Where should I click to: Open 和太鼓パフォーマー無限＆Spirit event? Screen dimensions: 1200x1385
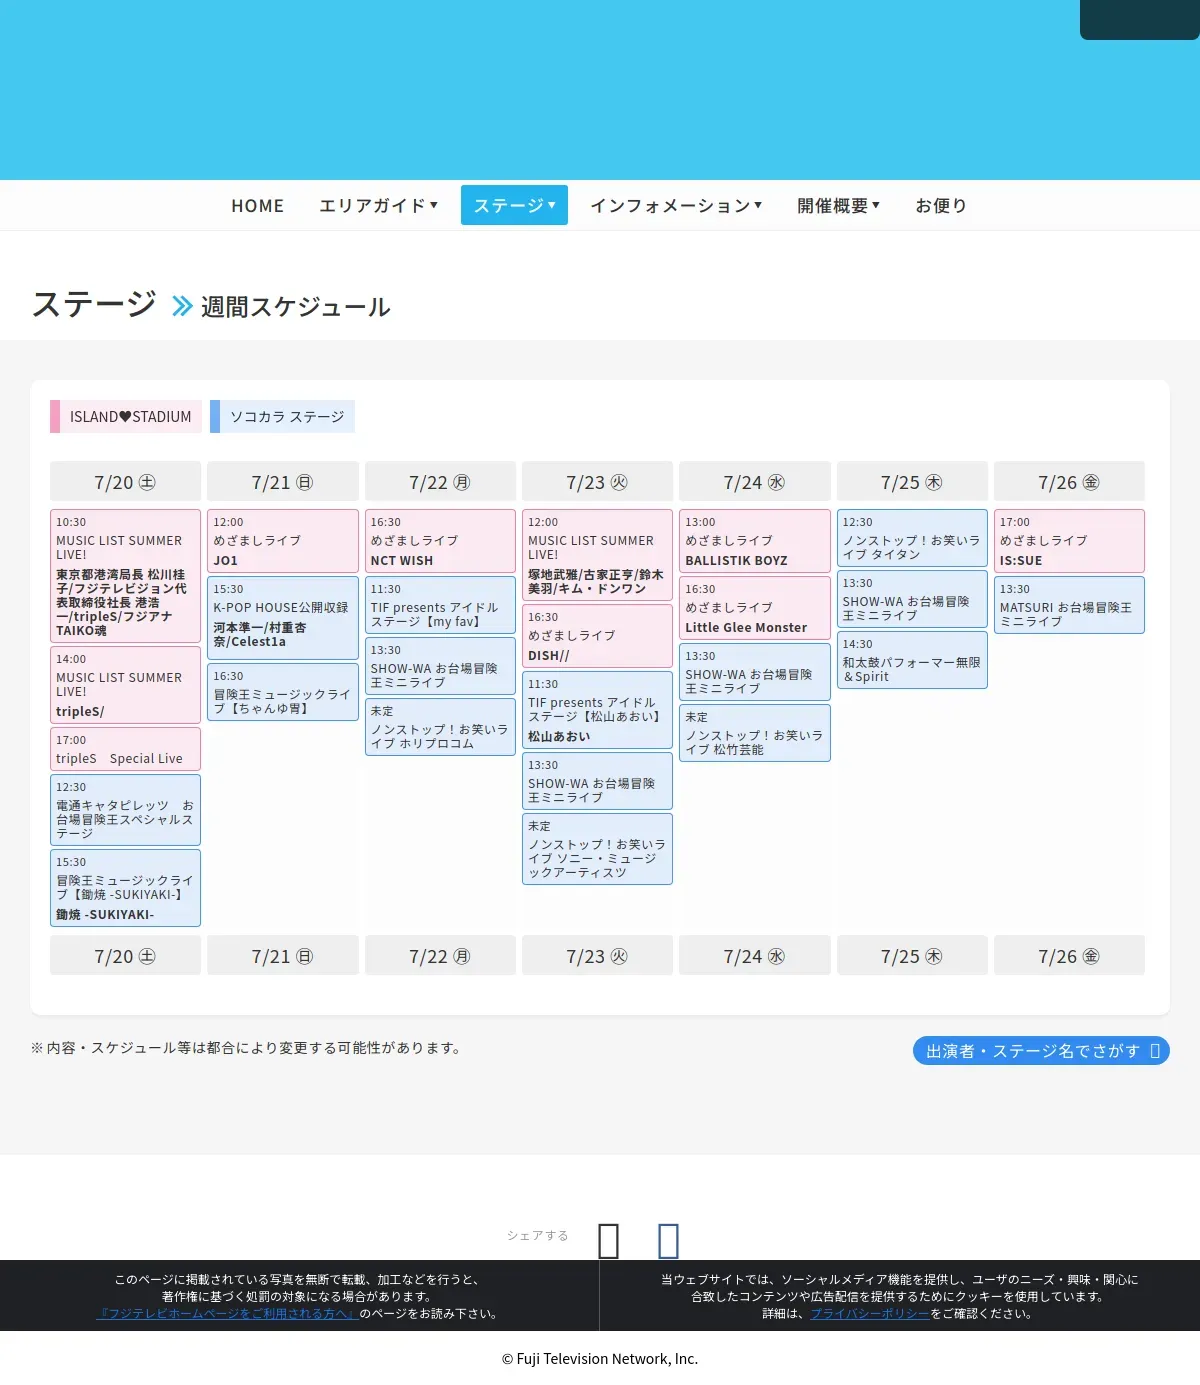click(x=912, y=660)
